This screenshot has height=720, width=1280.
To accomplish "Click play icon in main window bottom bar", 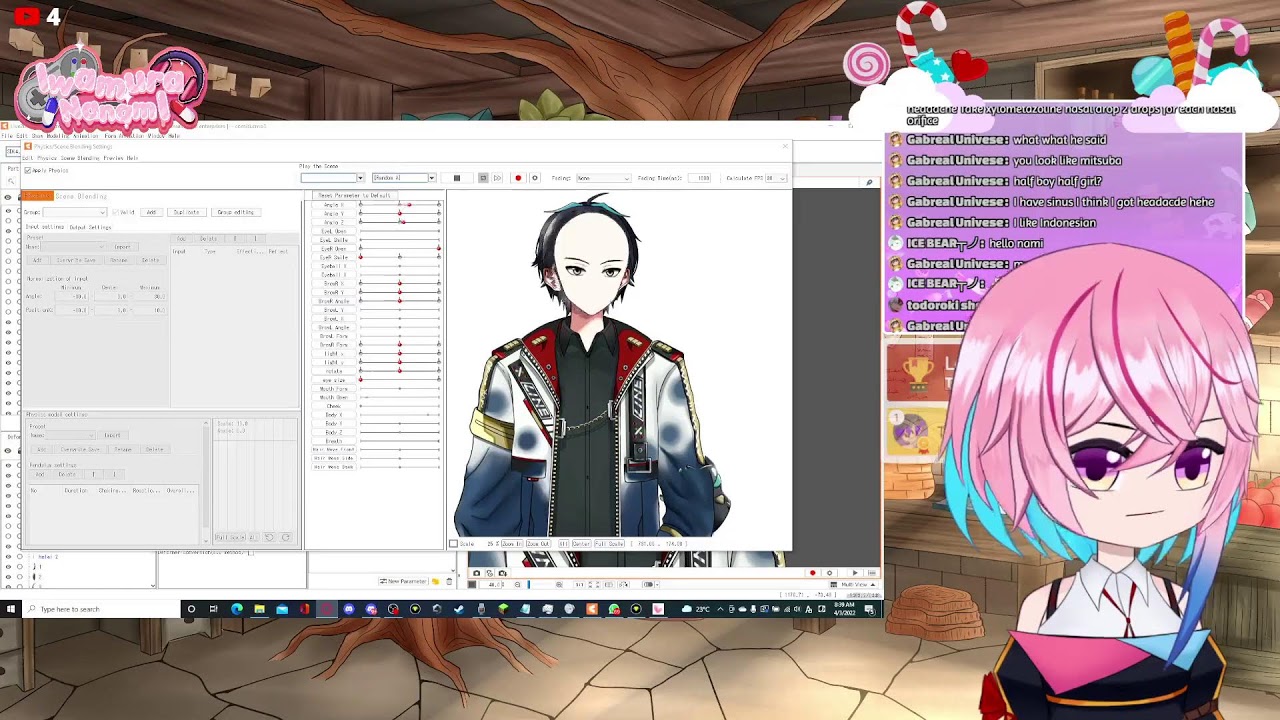I will click(854, 573).
